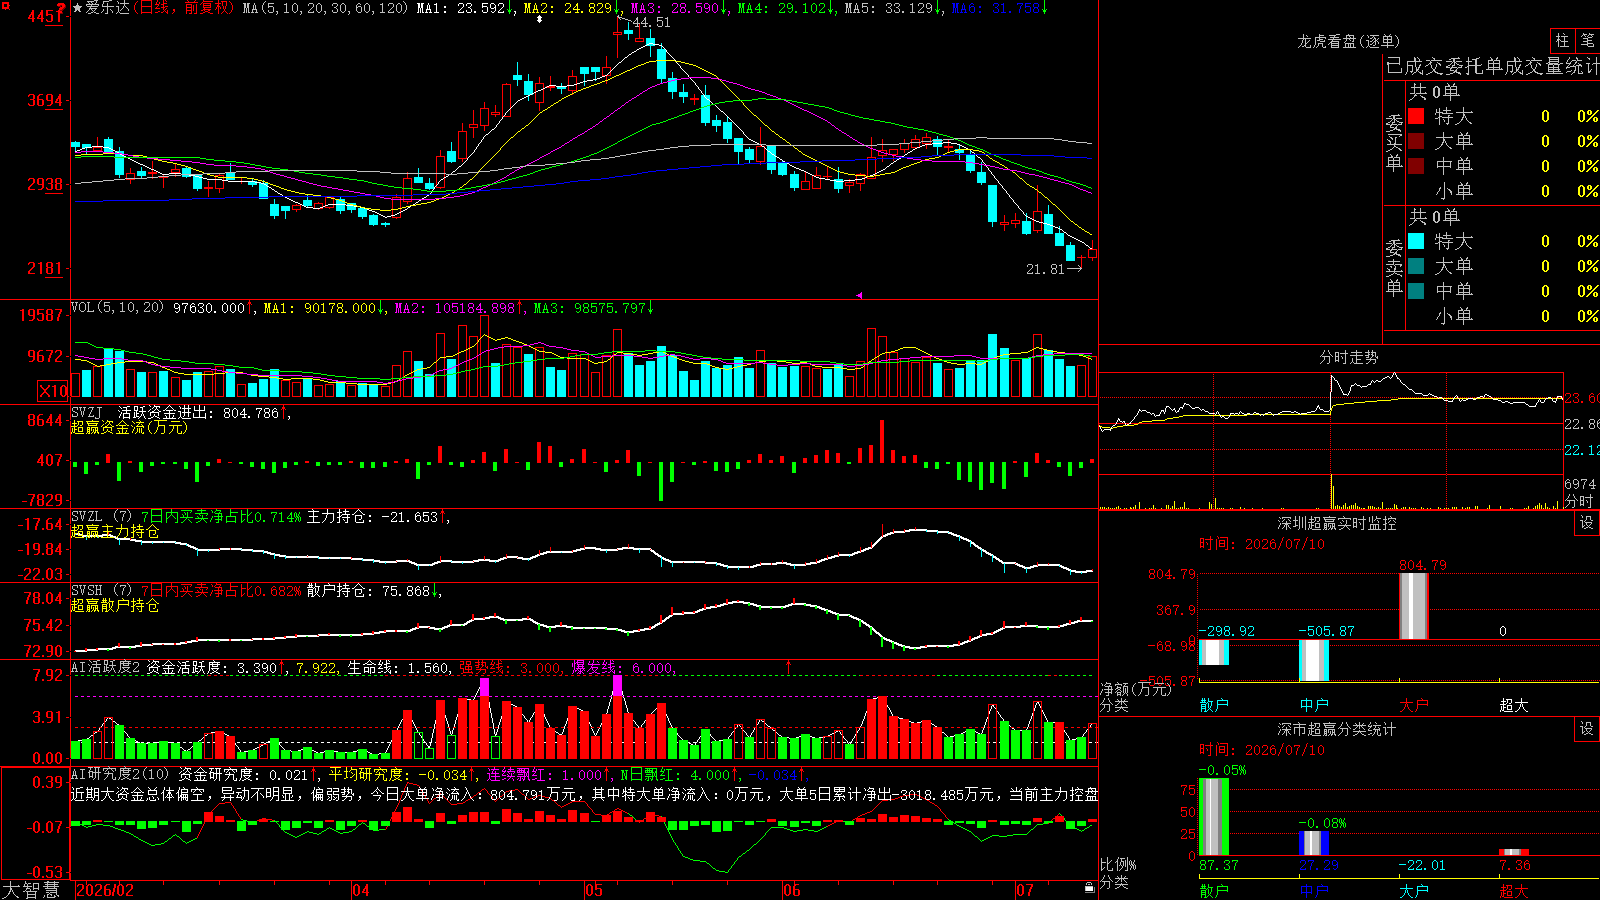Click the dark red 大单 buy order swatch
This screenshot has width=1600, height=900.
[1416, 141]
